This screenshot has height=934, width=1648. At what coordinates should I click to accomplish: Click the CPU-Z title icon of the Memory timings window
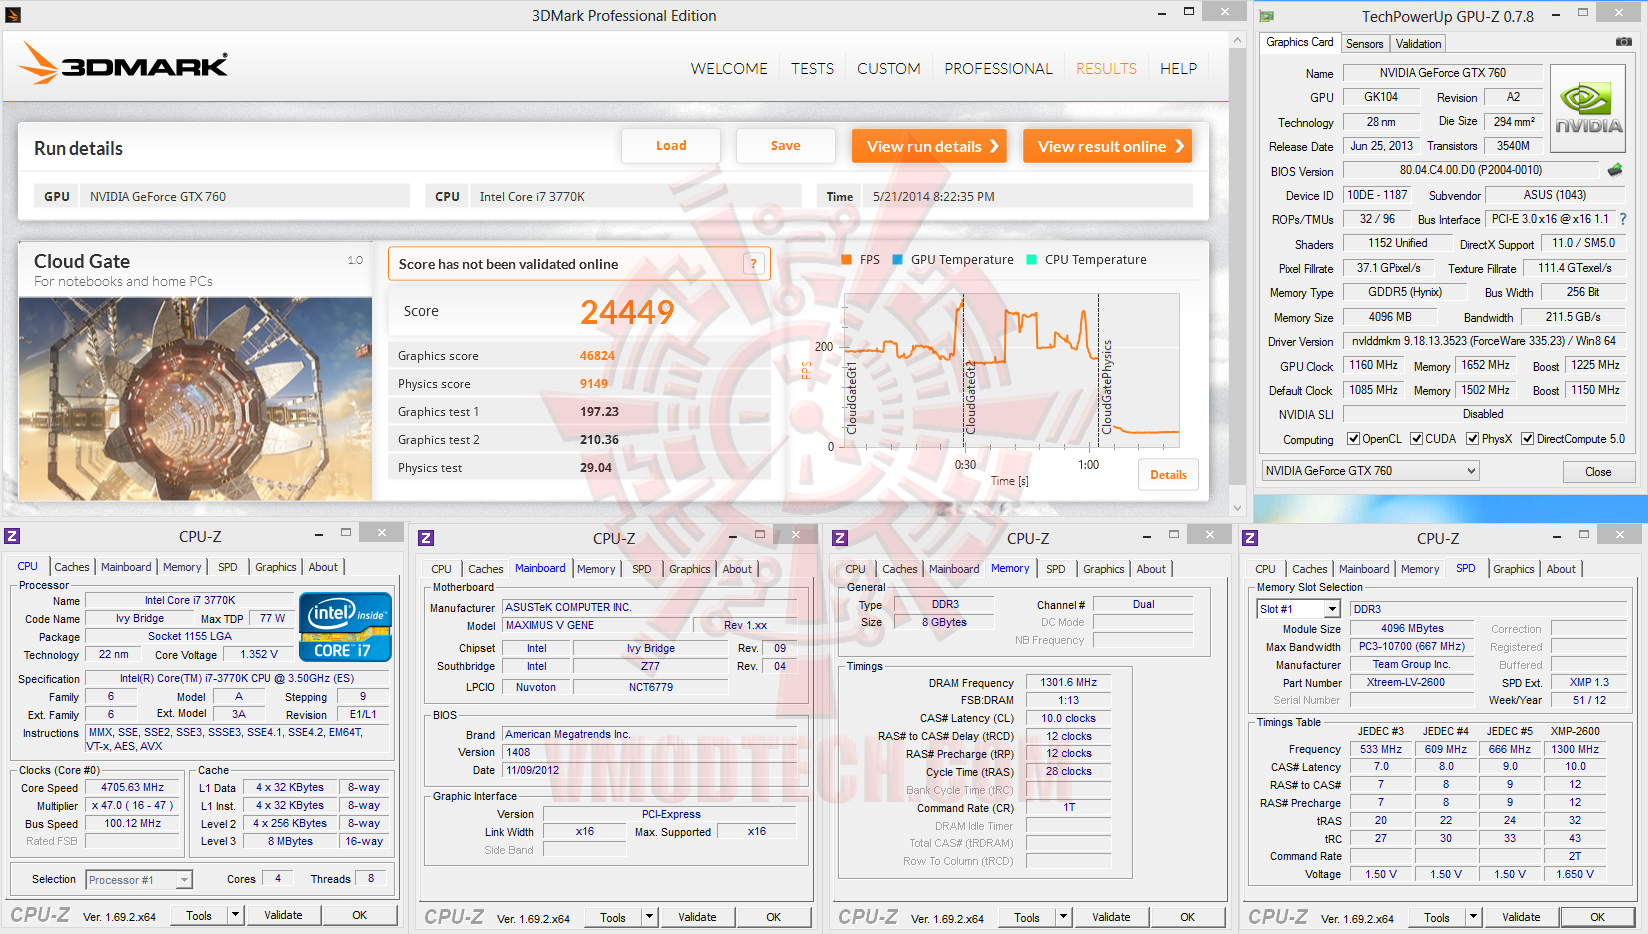[840, 538]
